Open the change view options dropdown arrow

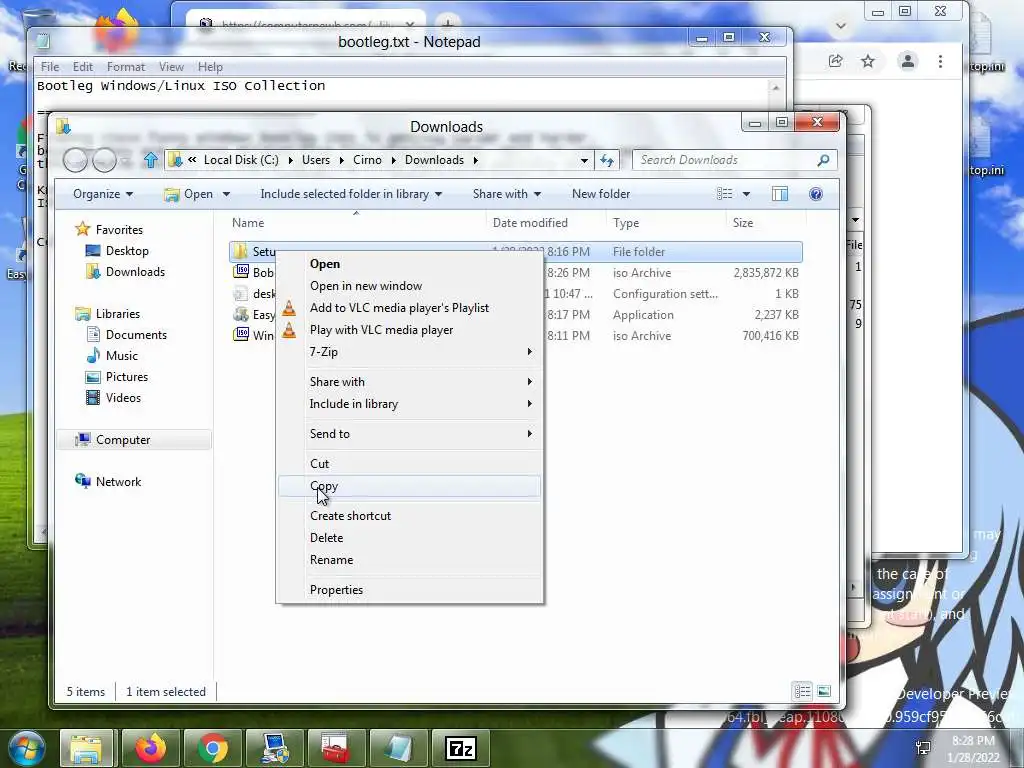click(746, 194)
